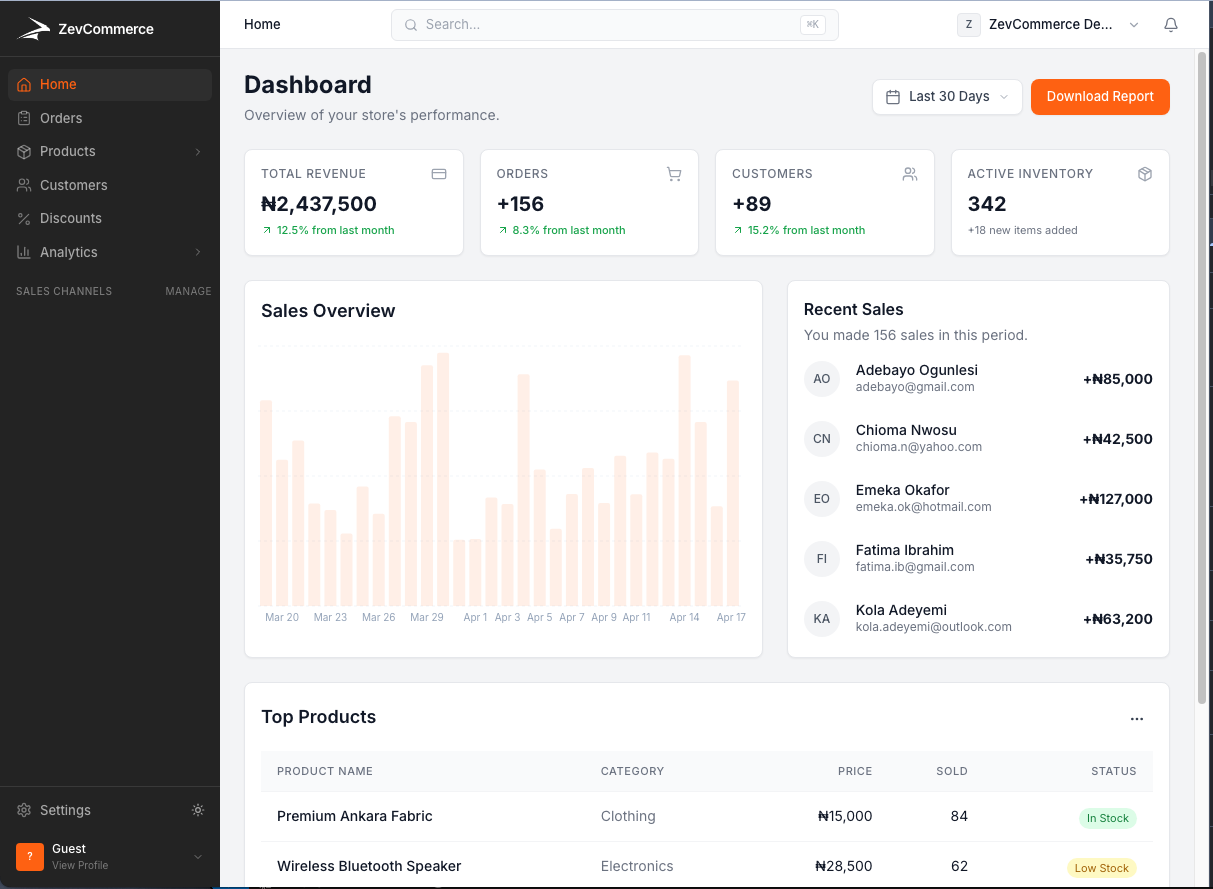
Task: Click Chioma Nwosu customer name
Action: pyautogui.click(x=906, y=430)
